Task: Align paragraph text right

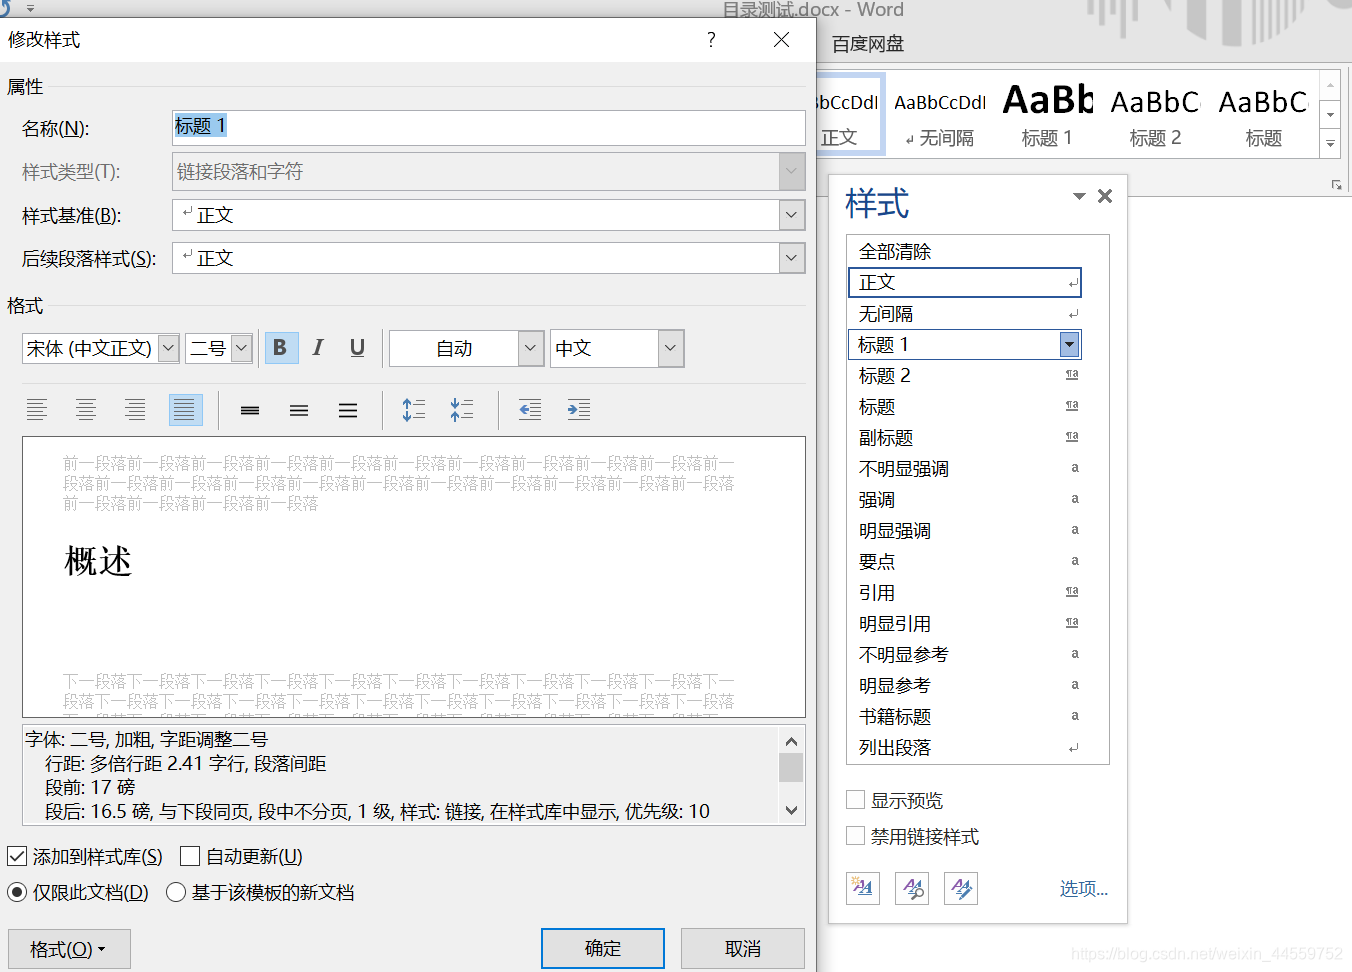Action: click(135, 409)
